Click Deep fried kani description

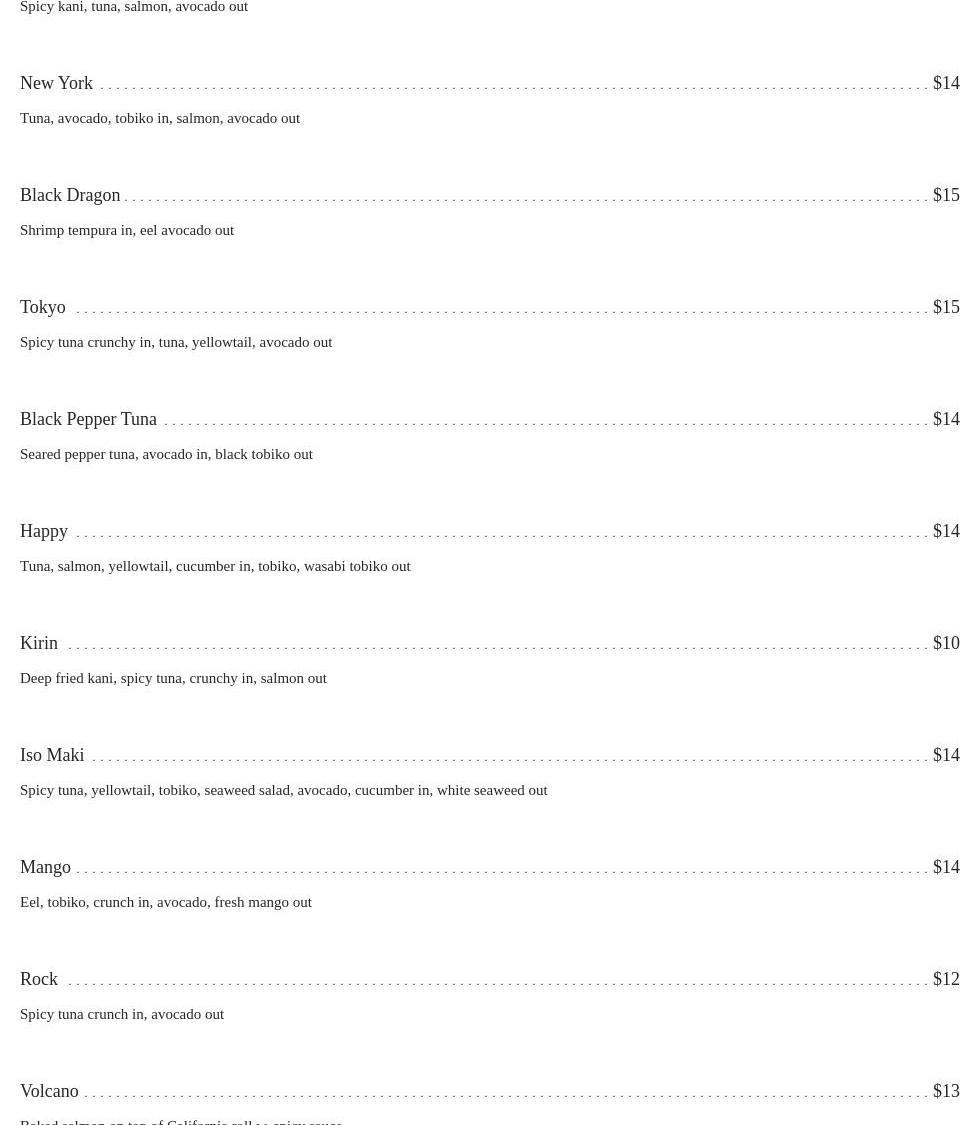pos(173,678)
